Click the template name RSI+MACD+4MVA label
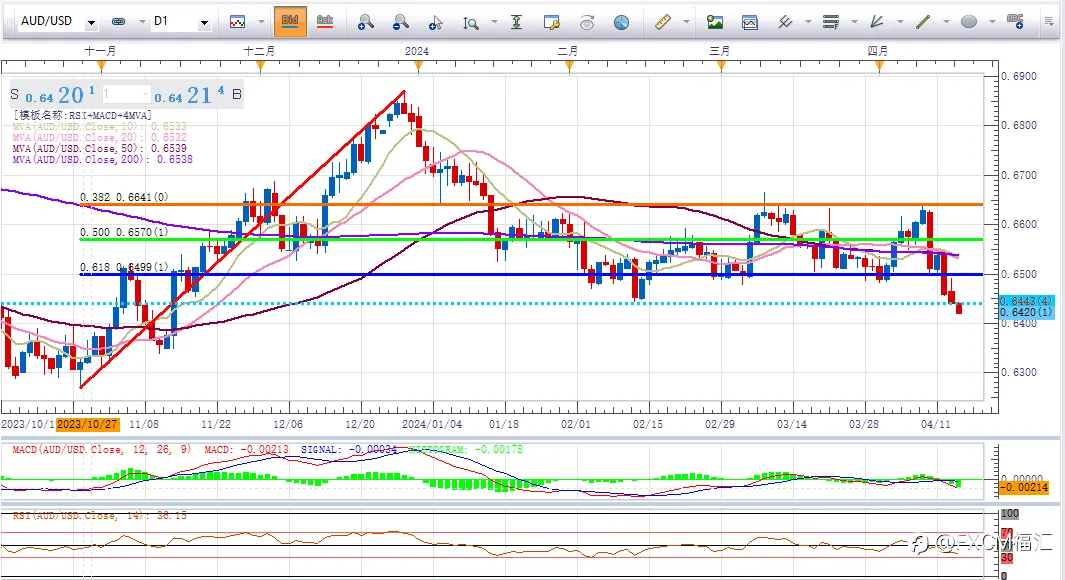This screenshot has height=580, width=1065. click(82, 115)
